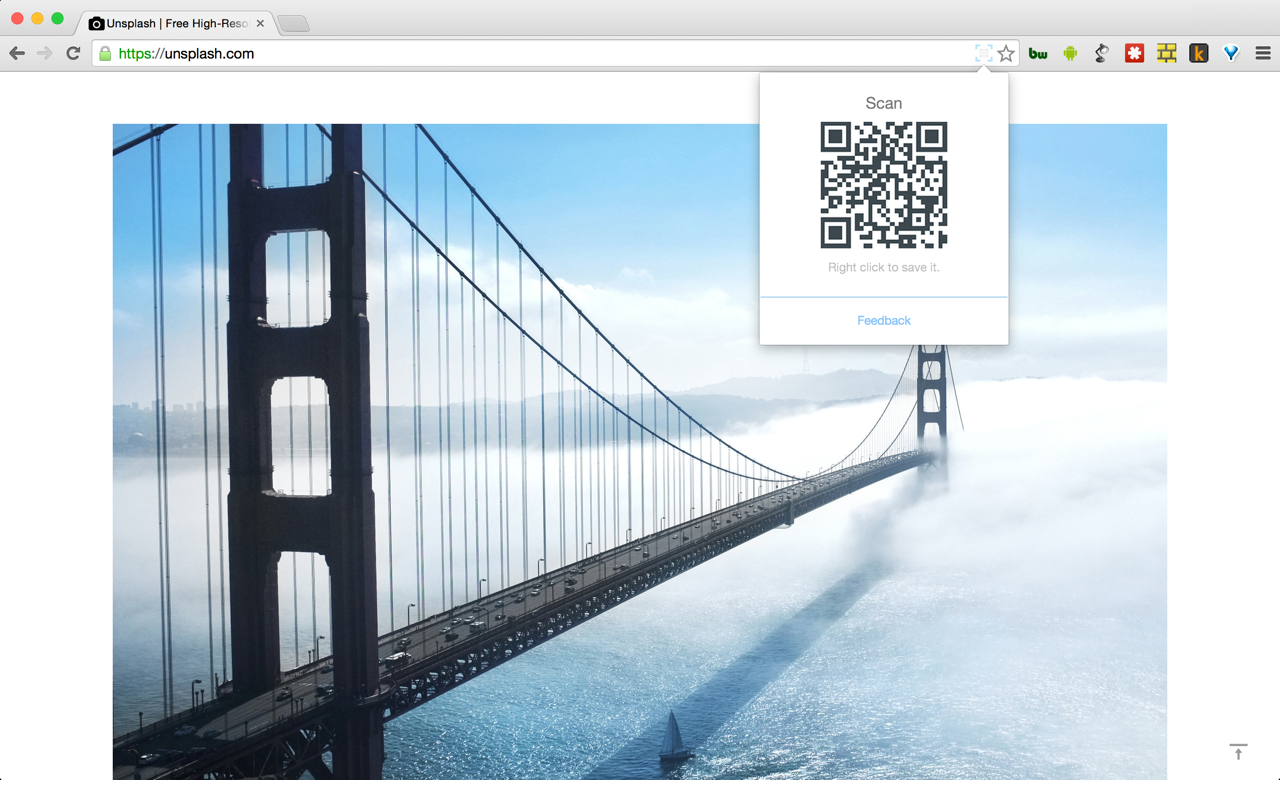Screen dimensions: 1280x800
Task: Click 'Right click to save it' text
Action: point(884,267)
